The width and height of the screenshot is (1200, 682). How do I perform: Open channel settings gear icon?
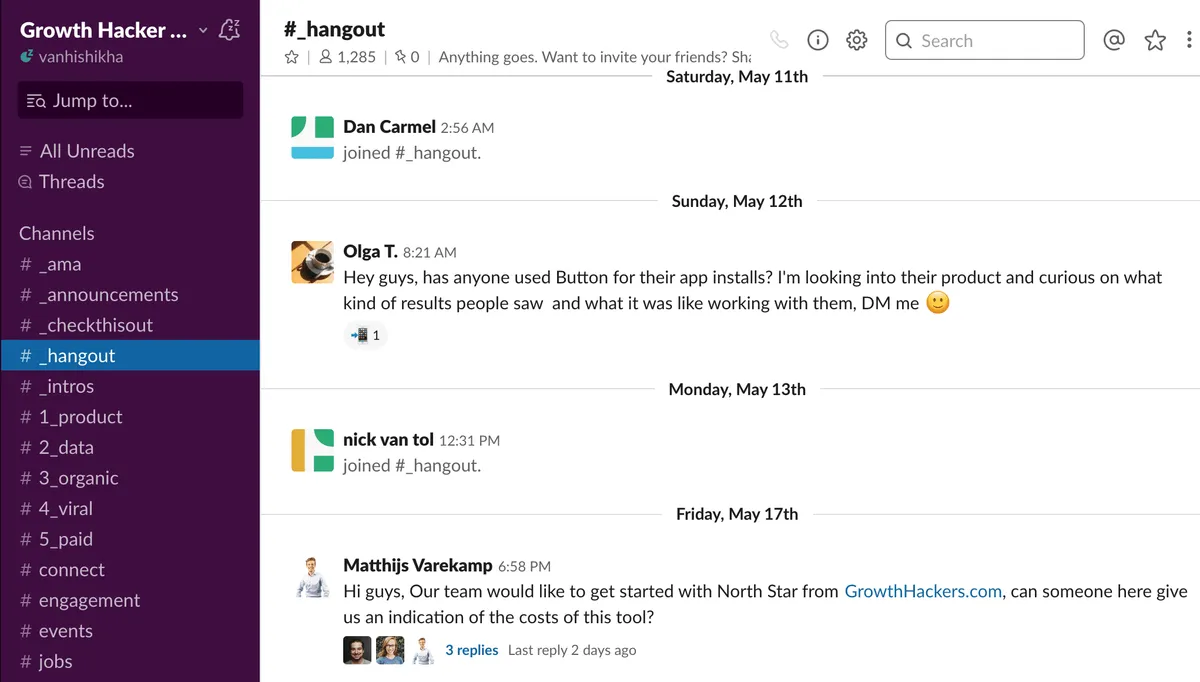[x=857, y=40]
